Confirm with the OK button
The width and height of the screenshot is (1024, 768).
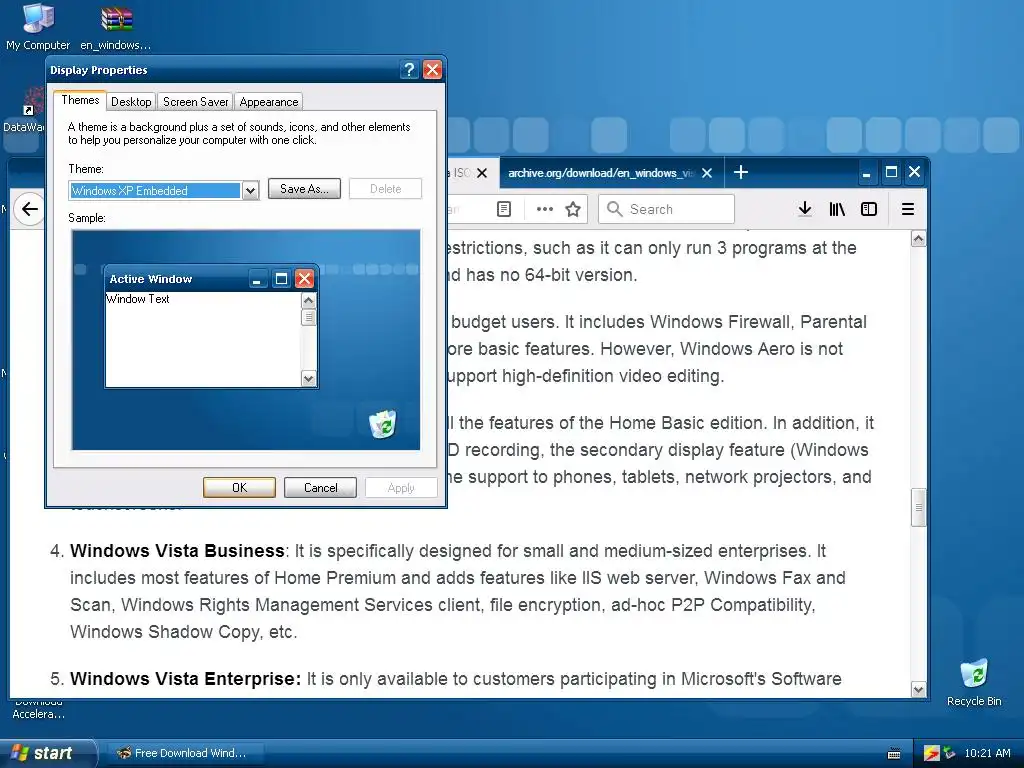[239, 488]
